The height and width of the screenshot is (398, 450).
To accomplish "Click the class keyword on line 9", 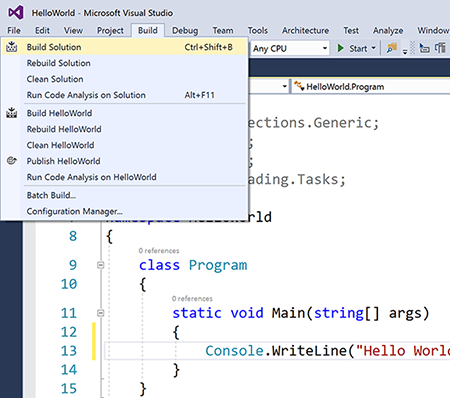I will point(159,265).
